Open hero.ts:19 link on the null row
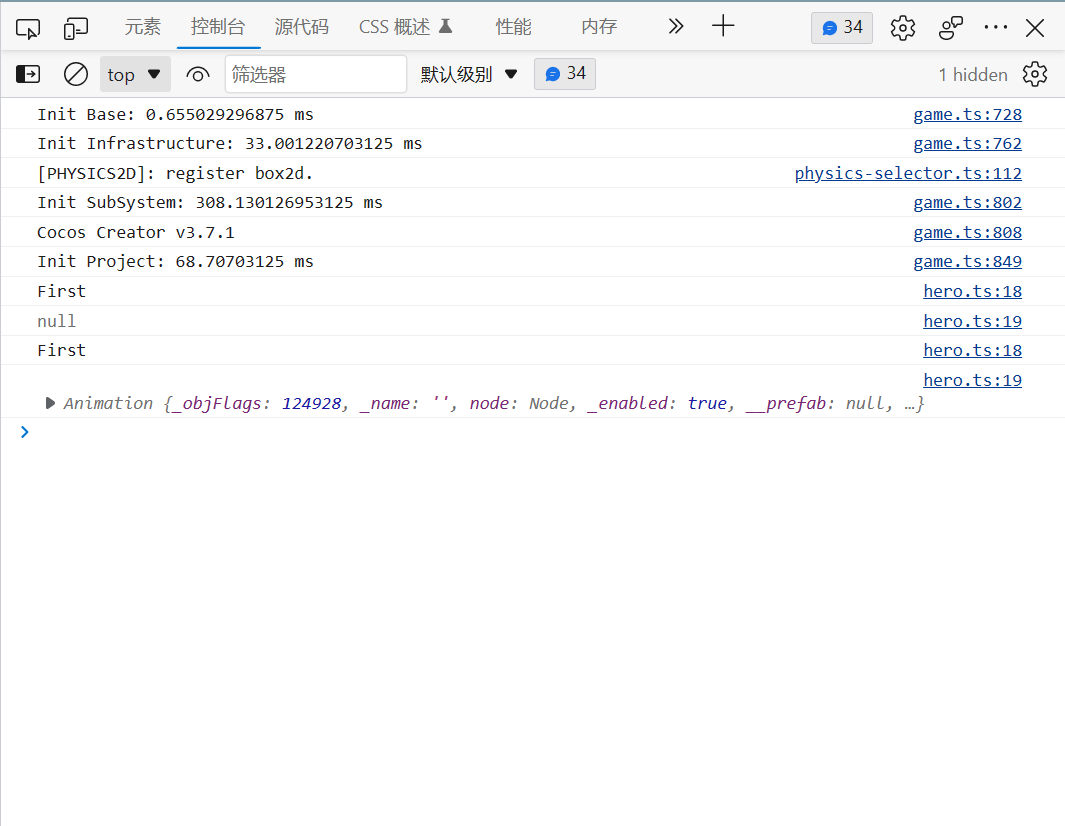This screenshot has height=826, width=1065. pyautogui.click(x=972, y=321)
